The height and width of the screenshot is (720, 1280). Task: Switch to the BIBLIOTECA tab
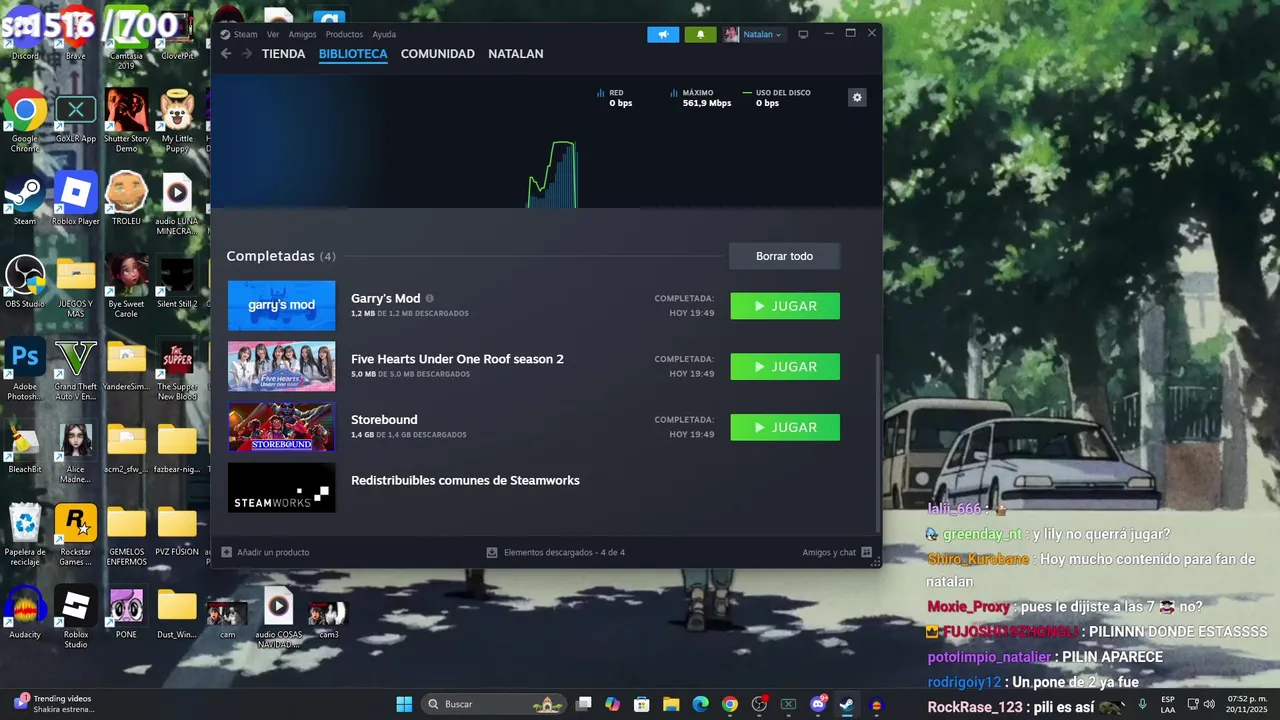click(353, 54)
